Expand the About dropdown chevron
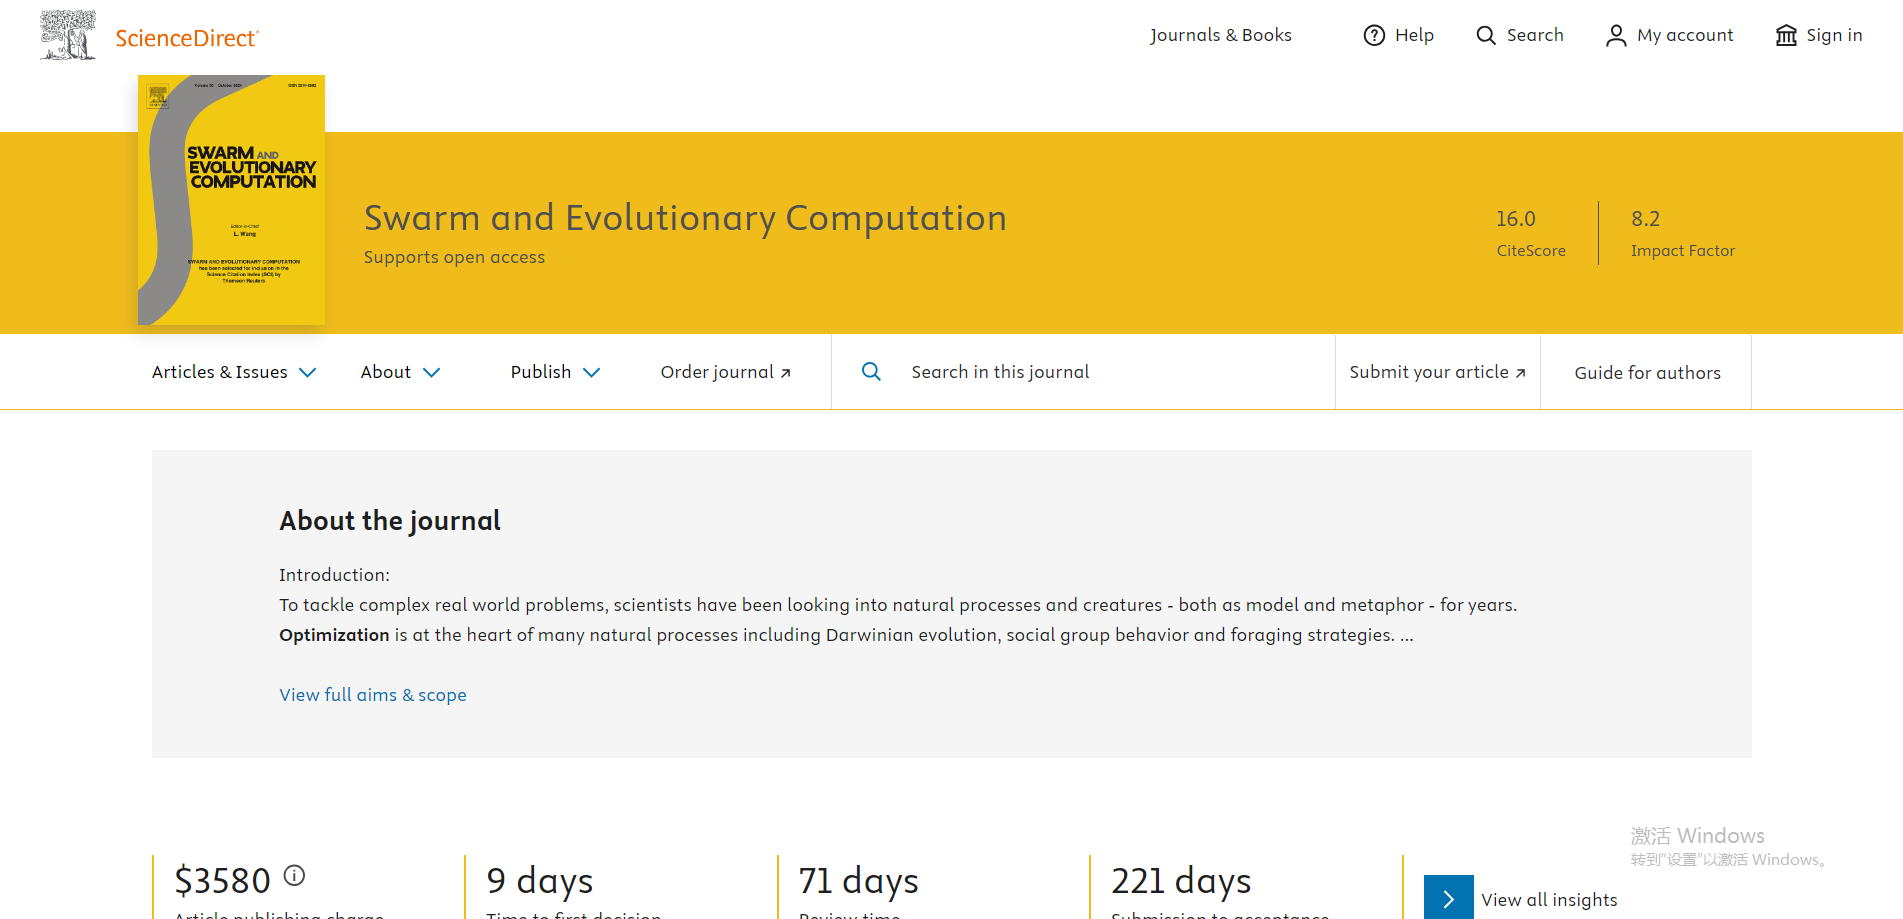Image resolution: width=1903 pixels, height=919 pixels. (x=432, y=372)
